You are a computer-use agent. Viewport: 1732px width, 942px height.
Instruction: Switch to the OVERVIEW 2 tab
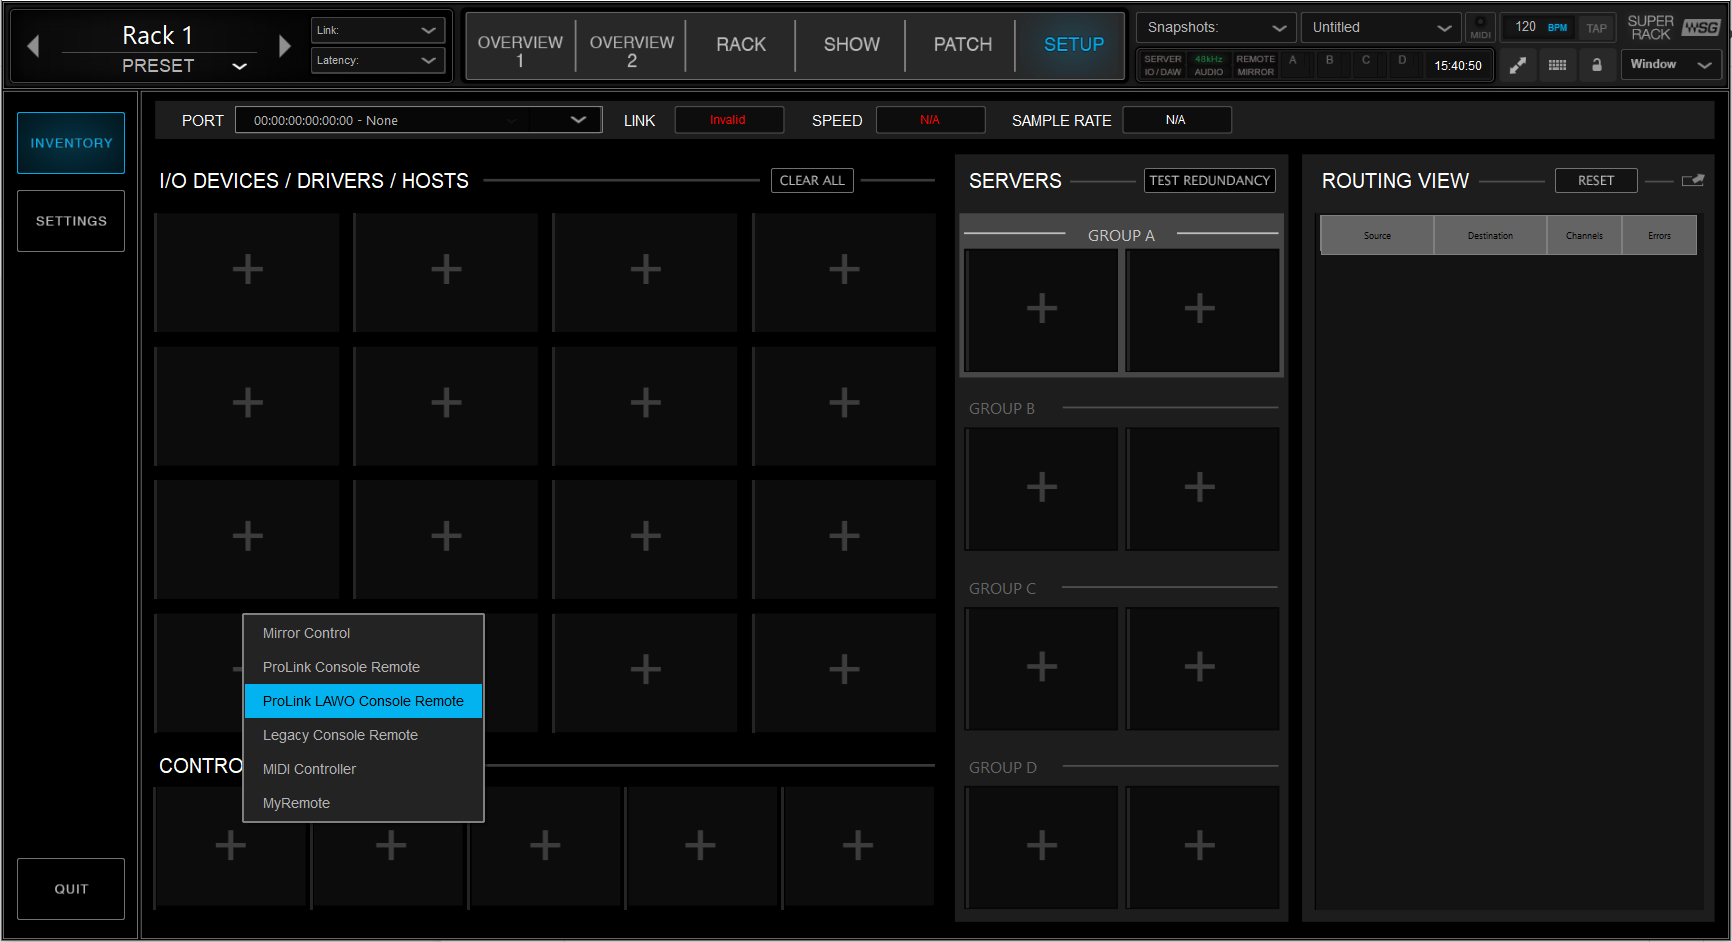click(x=632, y=46)
